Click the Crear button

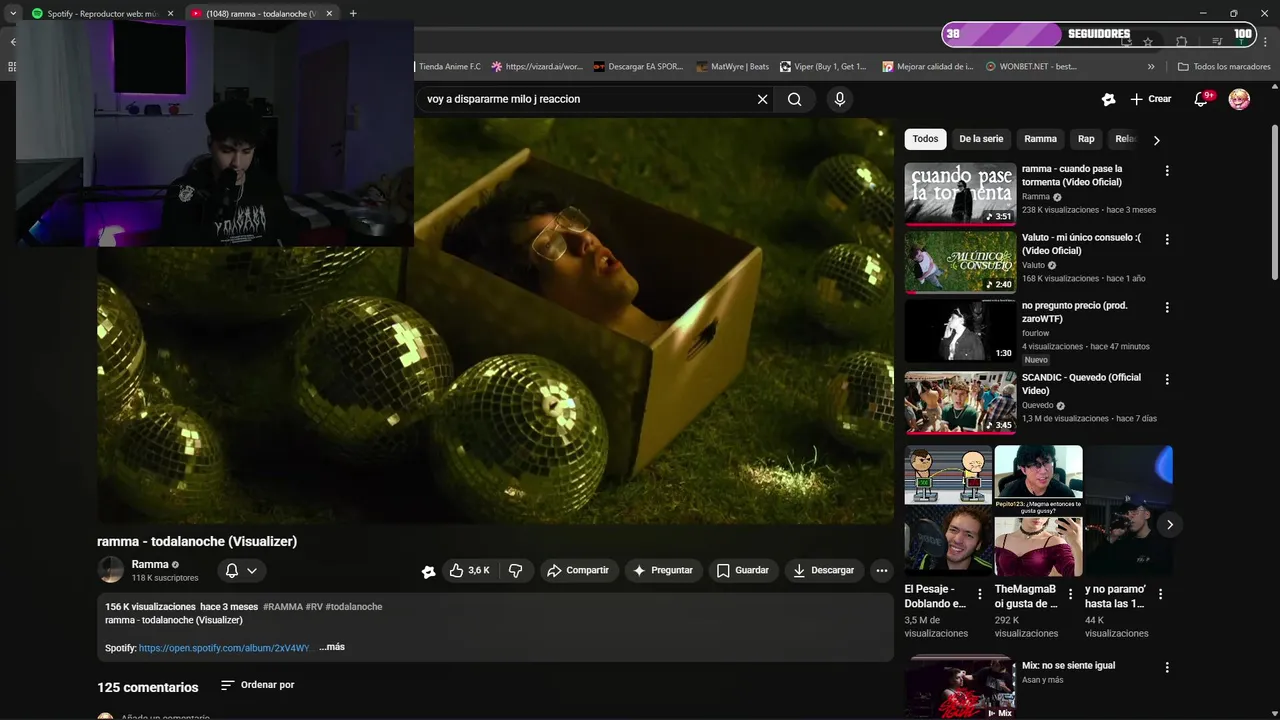tap(1151, 99)
